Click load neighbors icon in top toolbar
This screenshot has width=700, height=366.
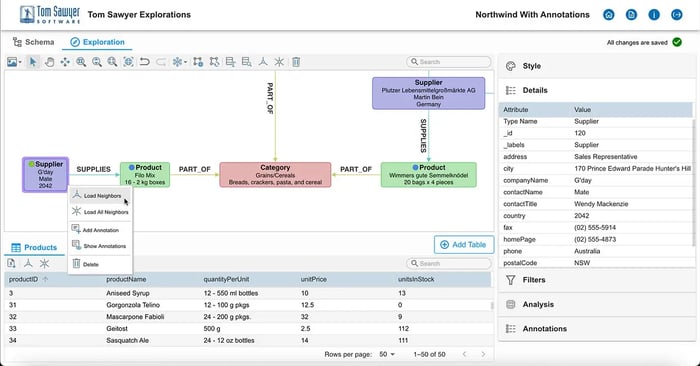tap(263, 62)
